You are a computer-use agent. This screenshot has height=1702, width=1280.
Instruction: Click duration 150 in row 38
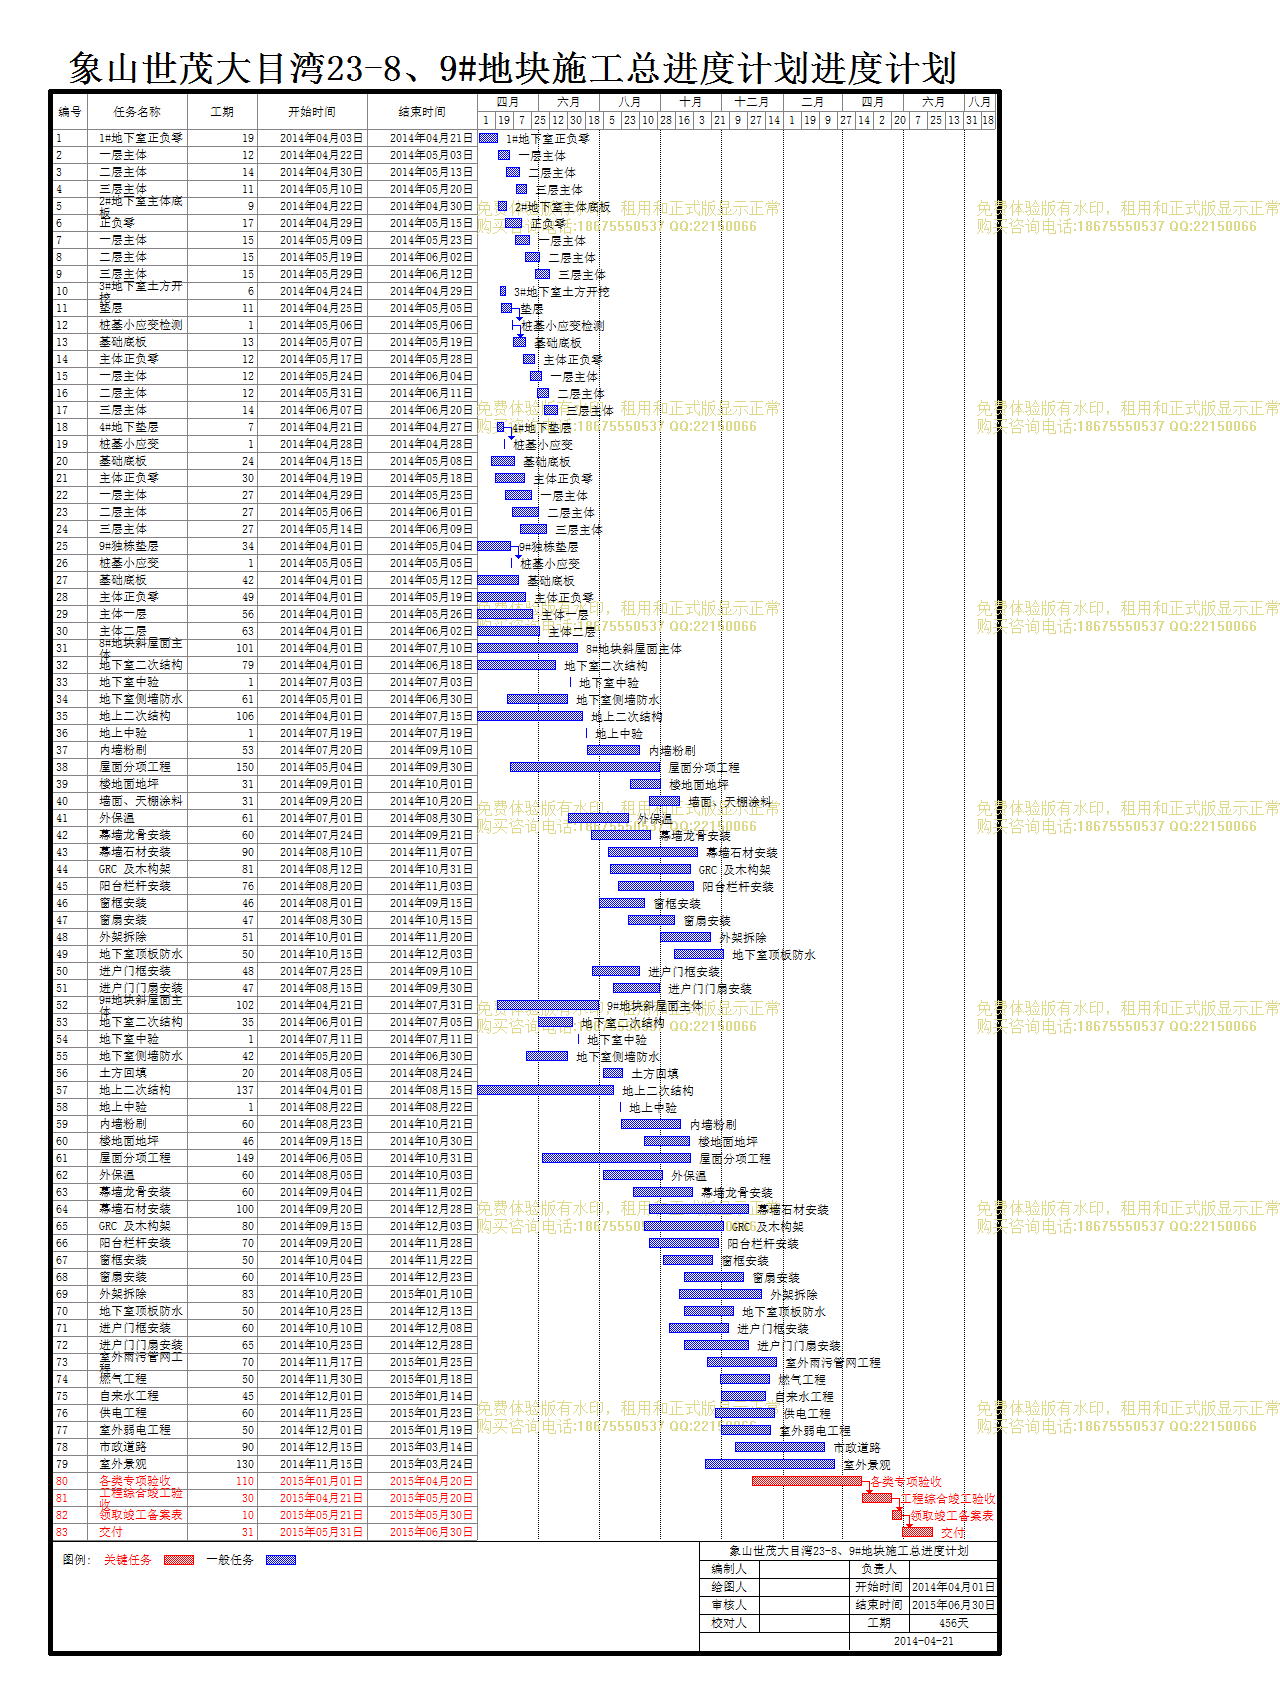[245, 767]
